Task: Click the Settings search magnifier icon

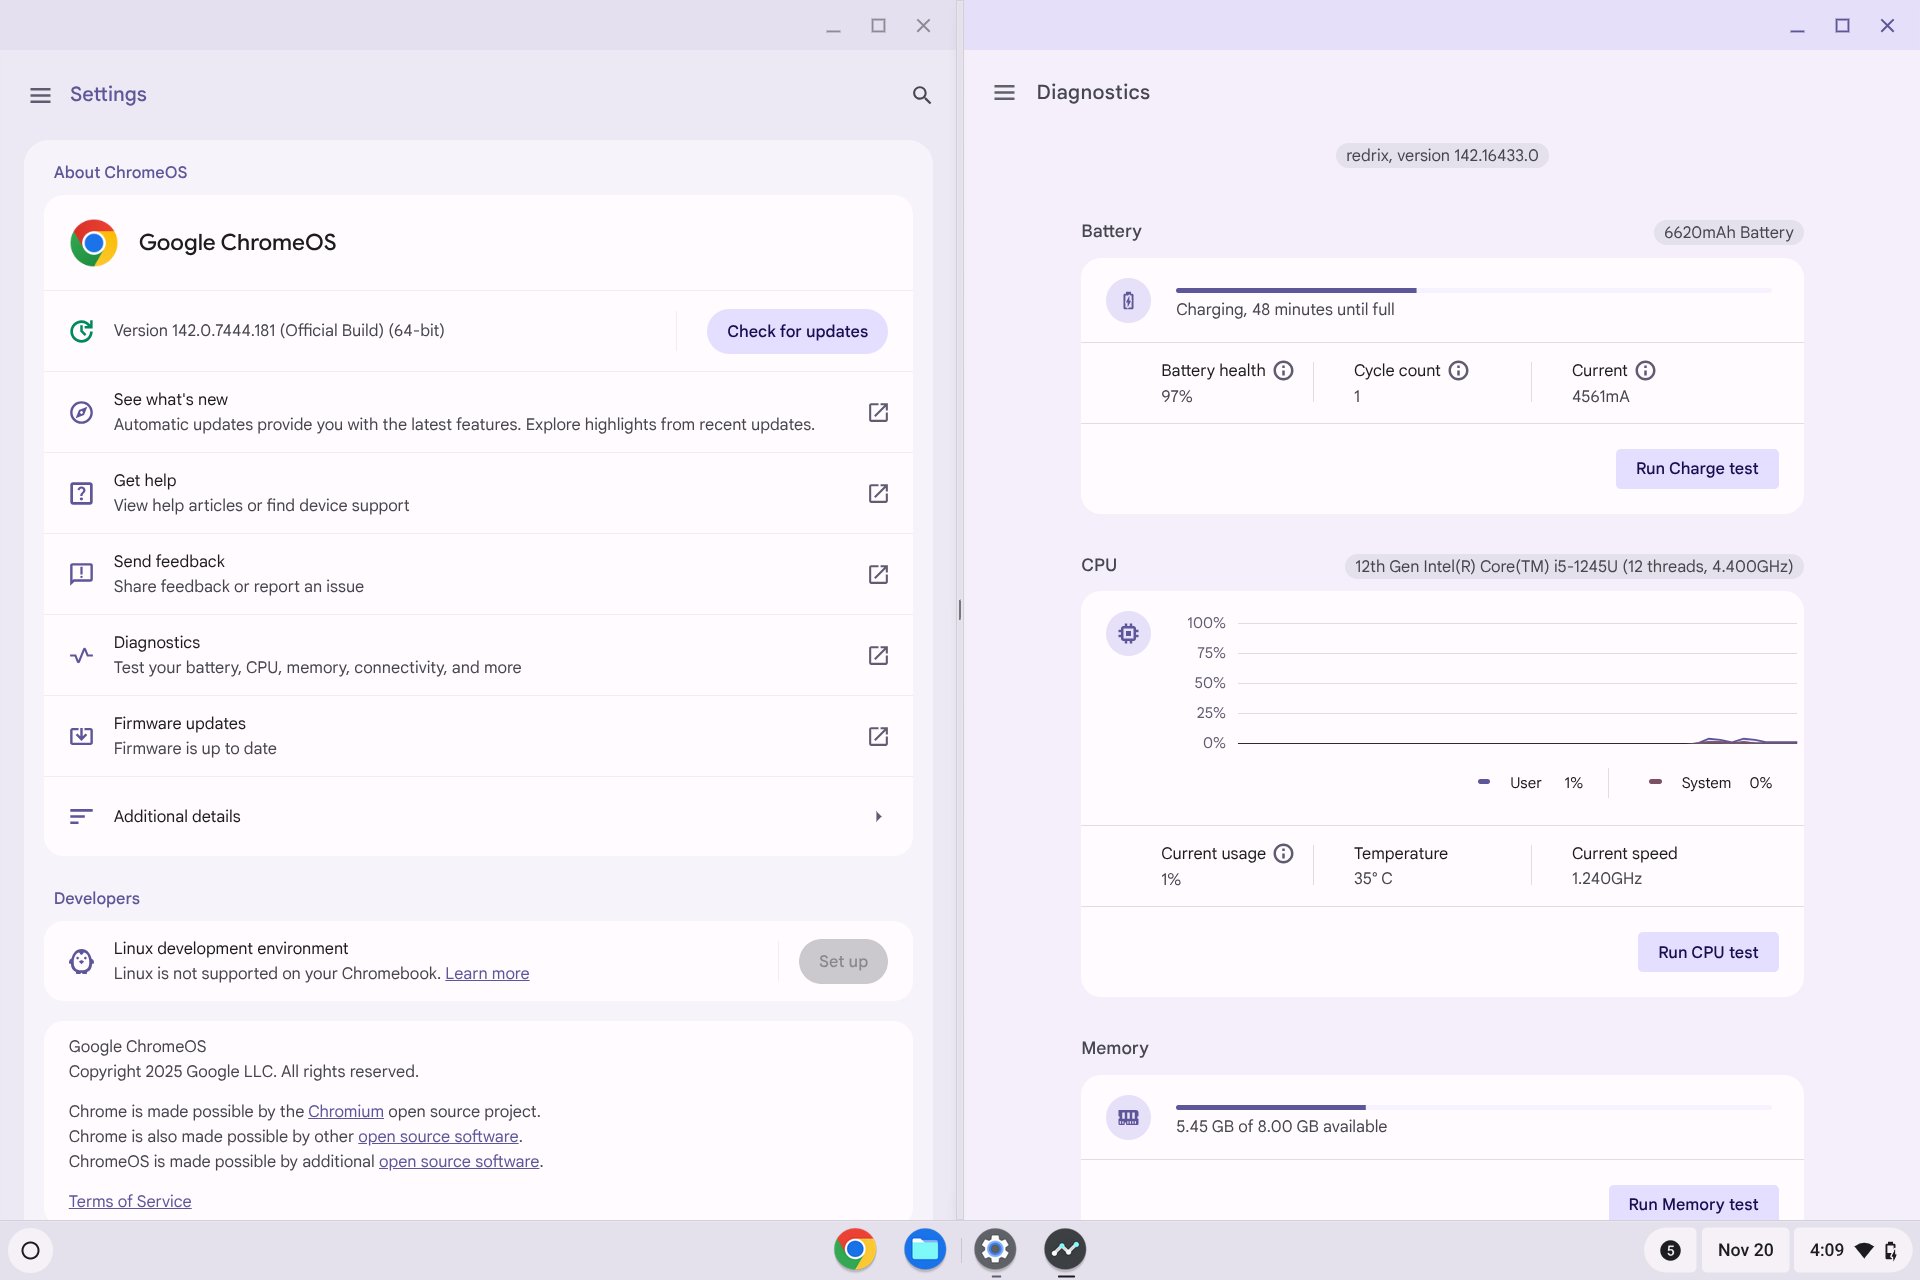Action: tap(921, 95)
